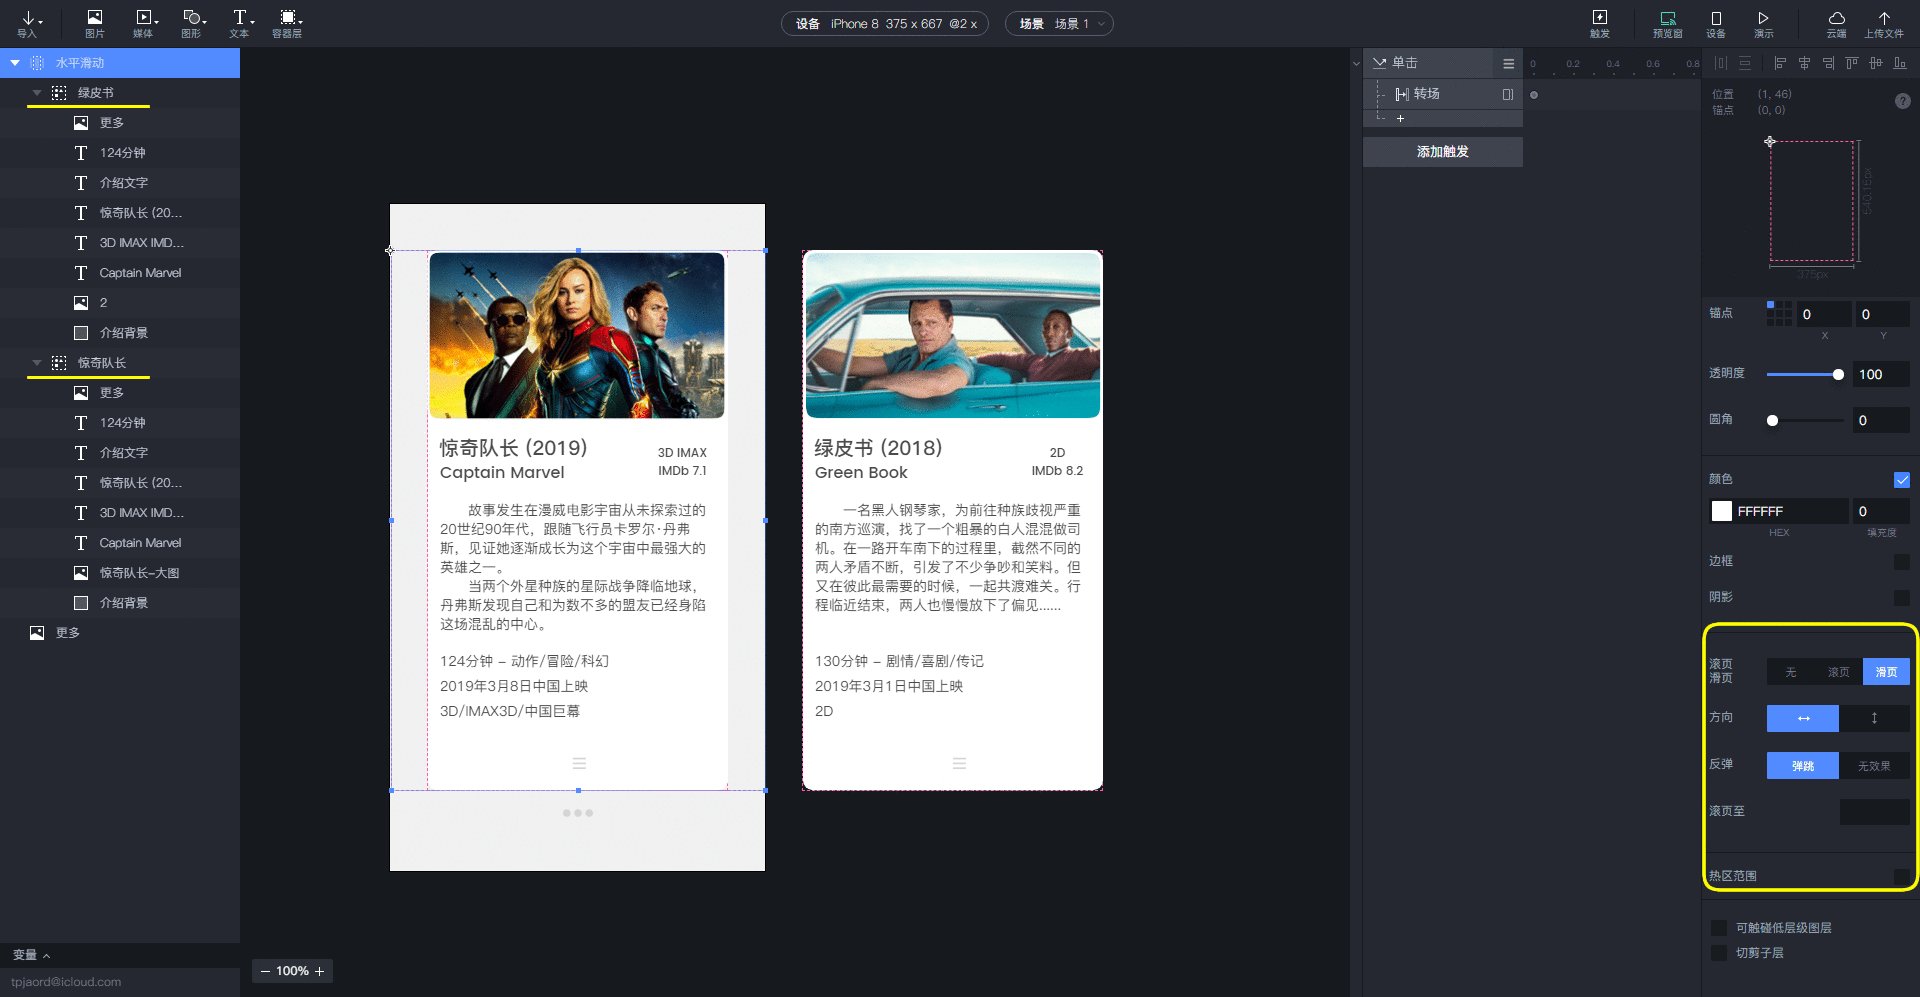Expand the 变量 variables panel
Screen dimensions: 1920x997
[x=31, y=955]
